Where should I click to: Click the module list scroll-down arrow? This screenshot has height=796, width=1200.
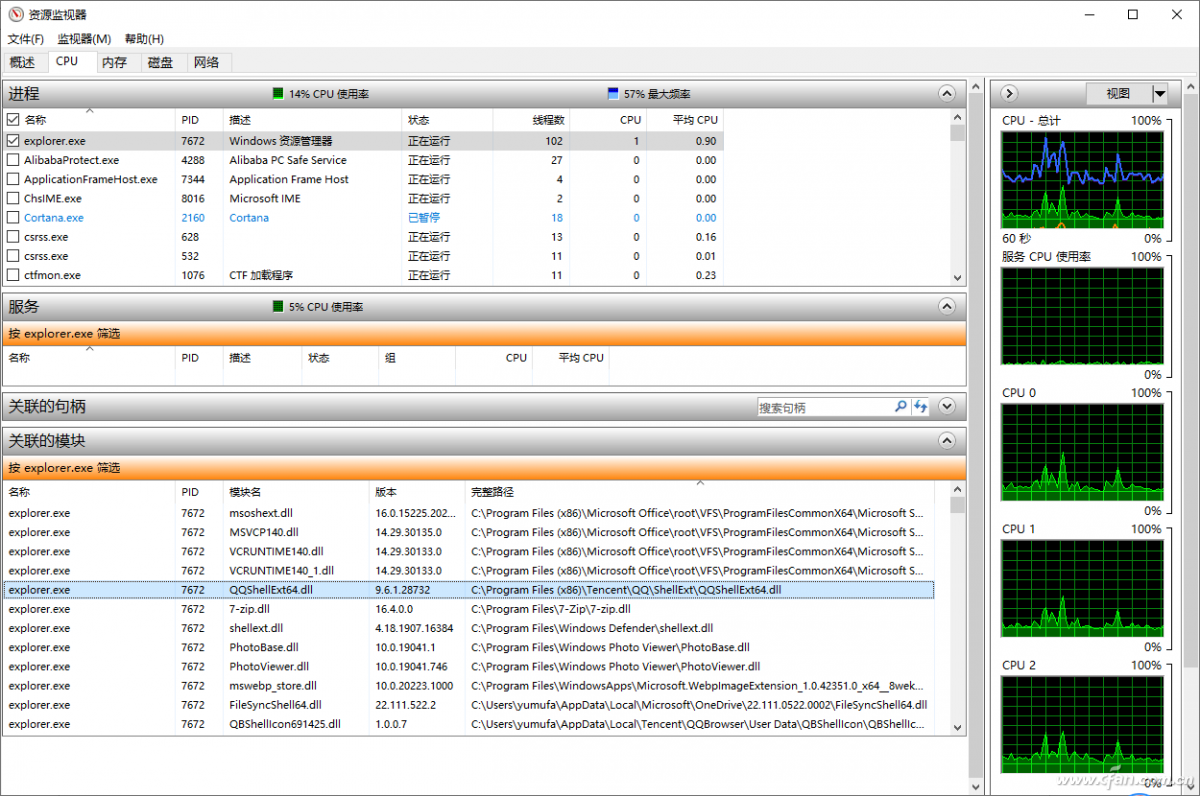[x=957, y=728]
